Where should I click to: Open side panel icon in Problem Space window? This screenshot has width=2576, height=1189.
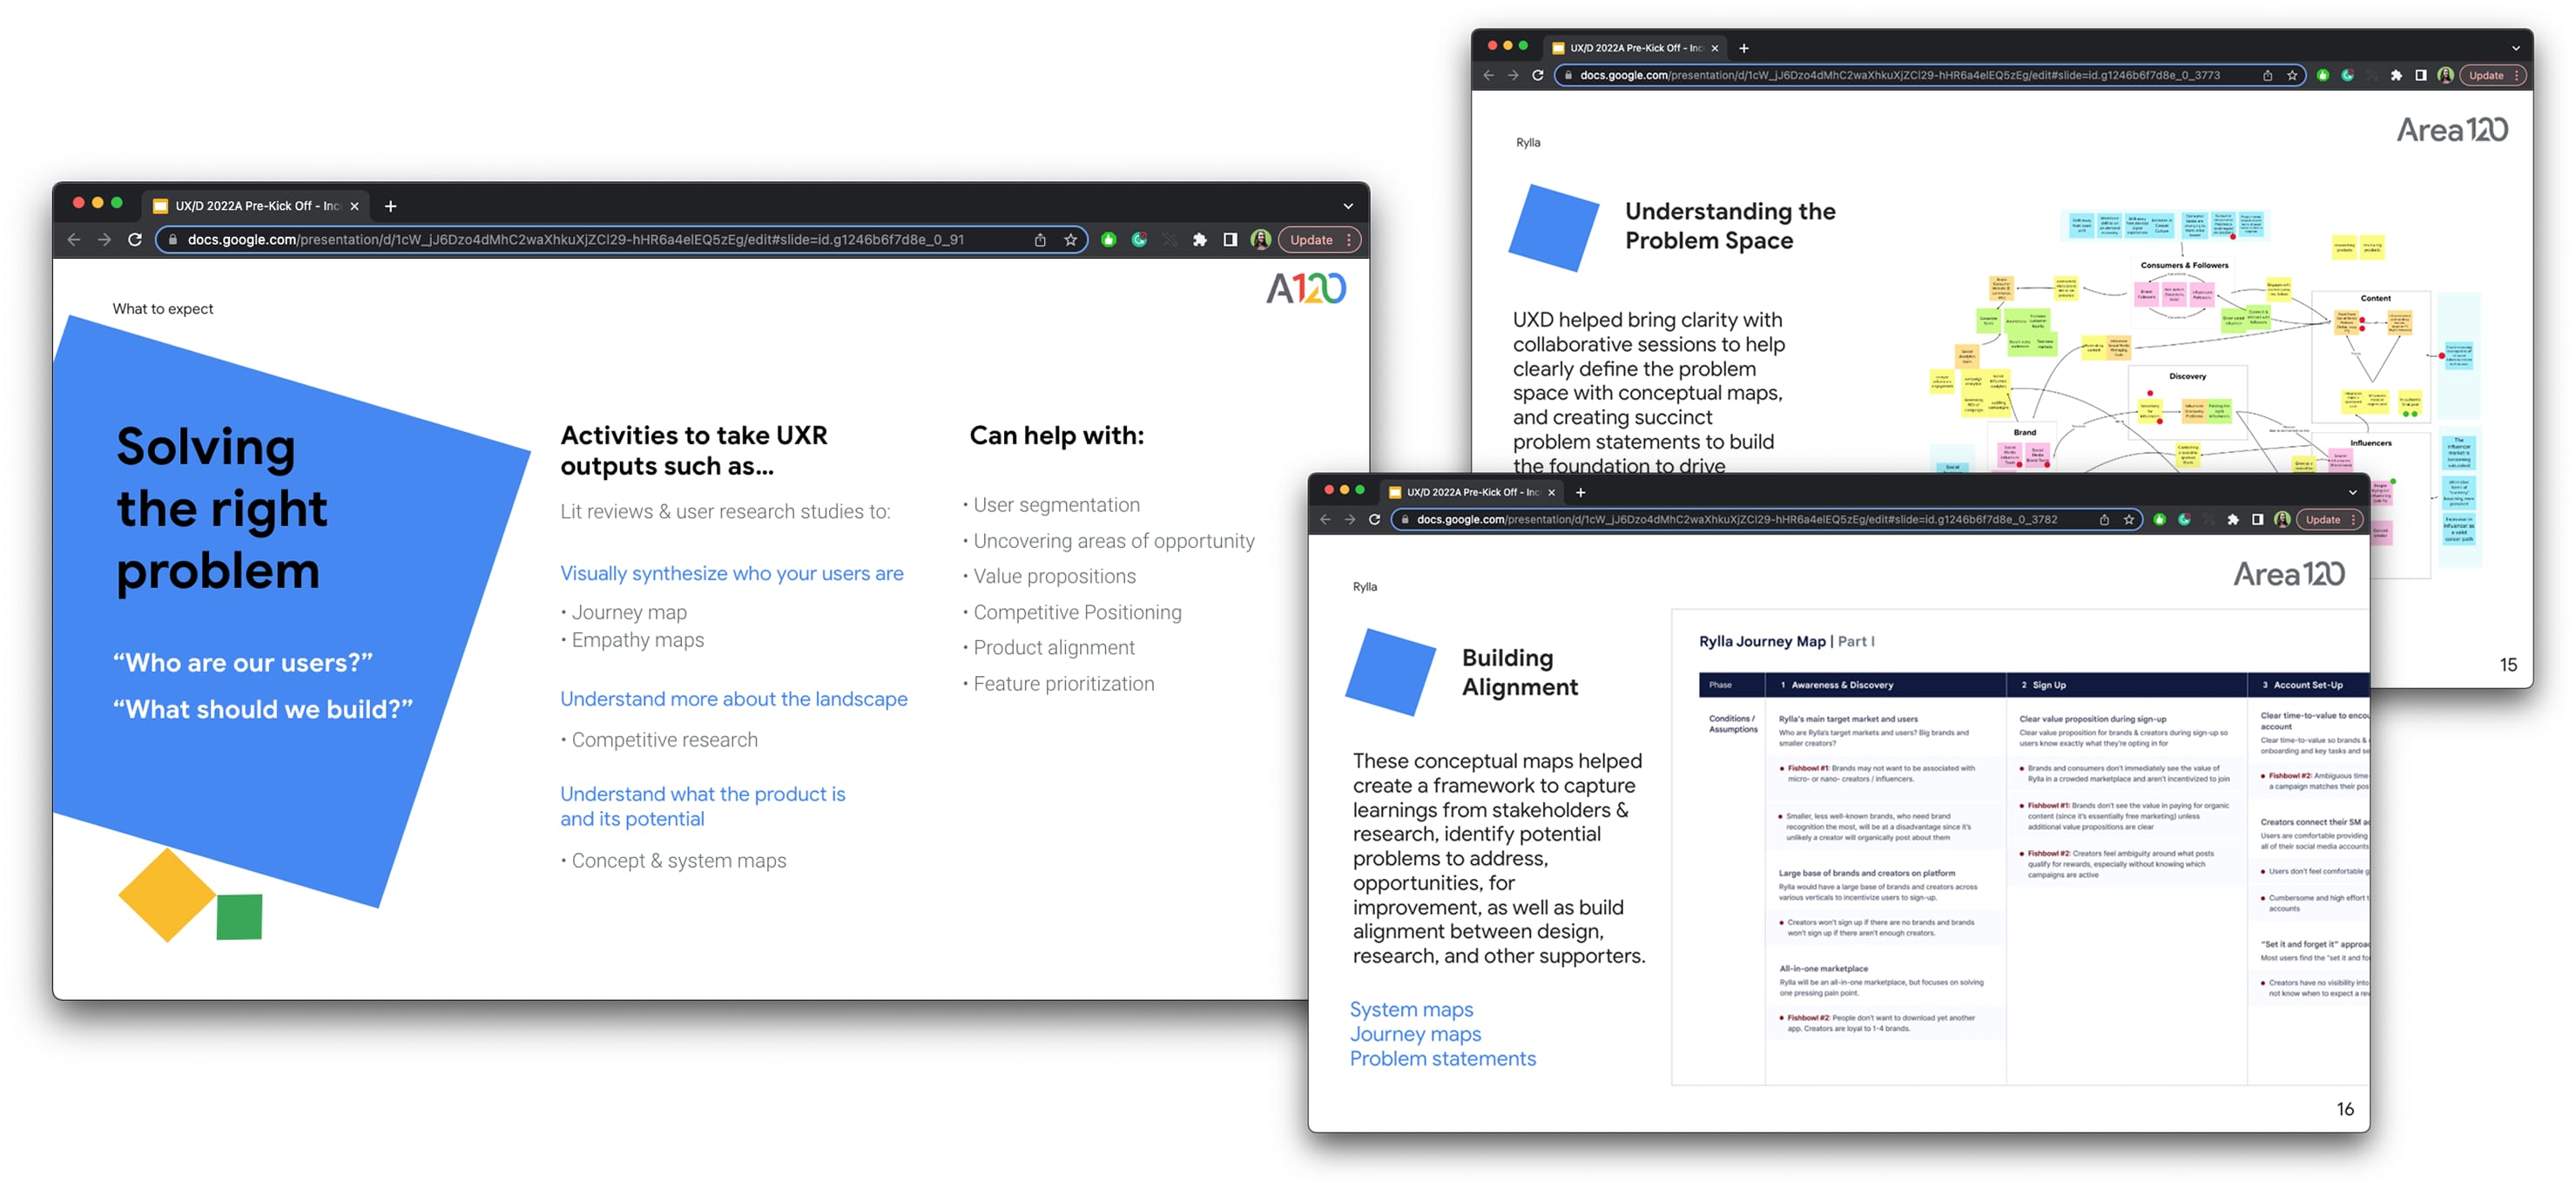coord(2421,75)
